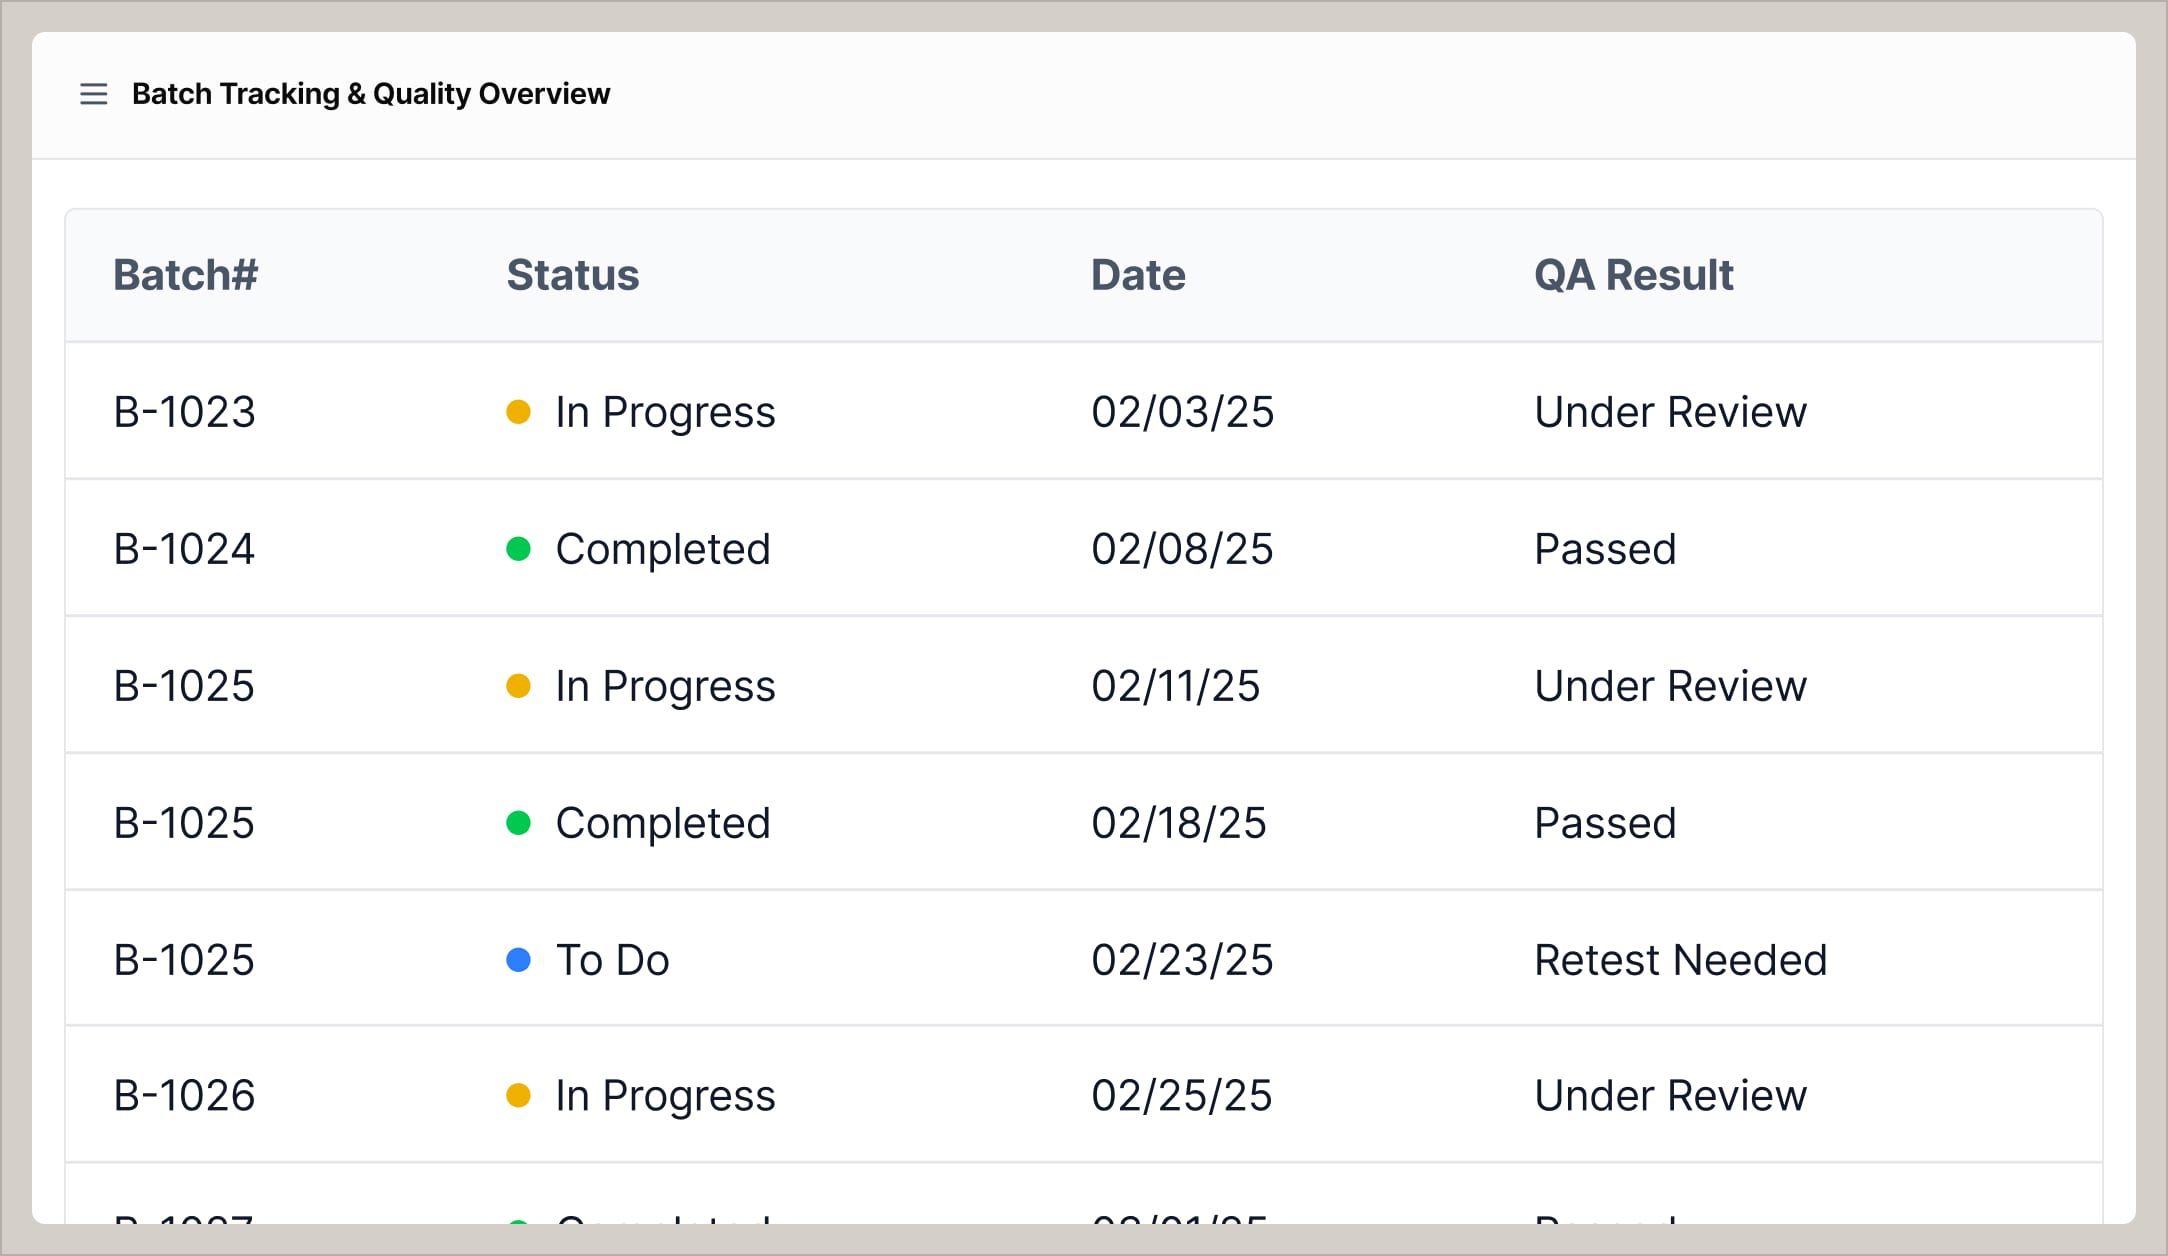This screenshot has height=1256, width=2168.
Task: Click the Status column header
Action: 572,275
